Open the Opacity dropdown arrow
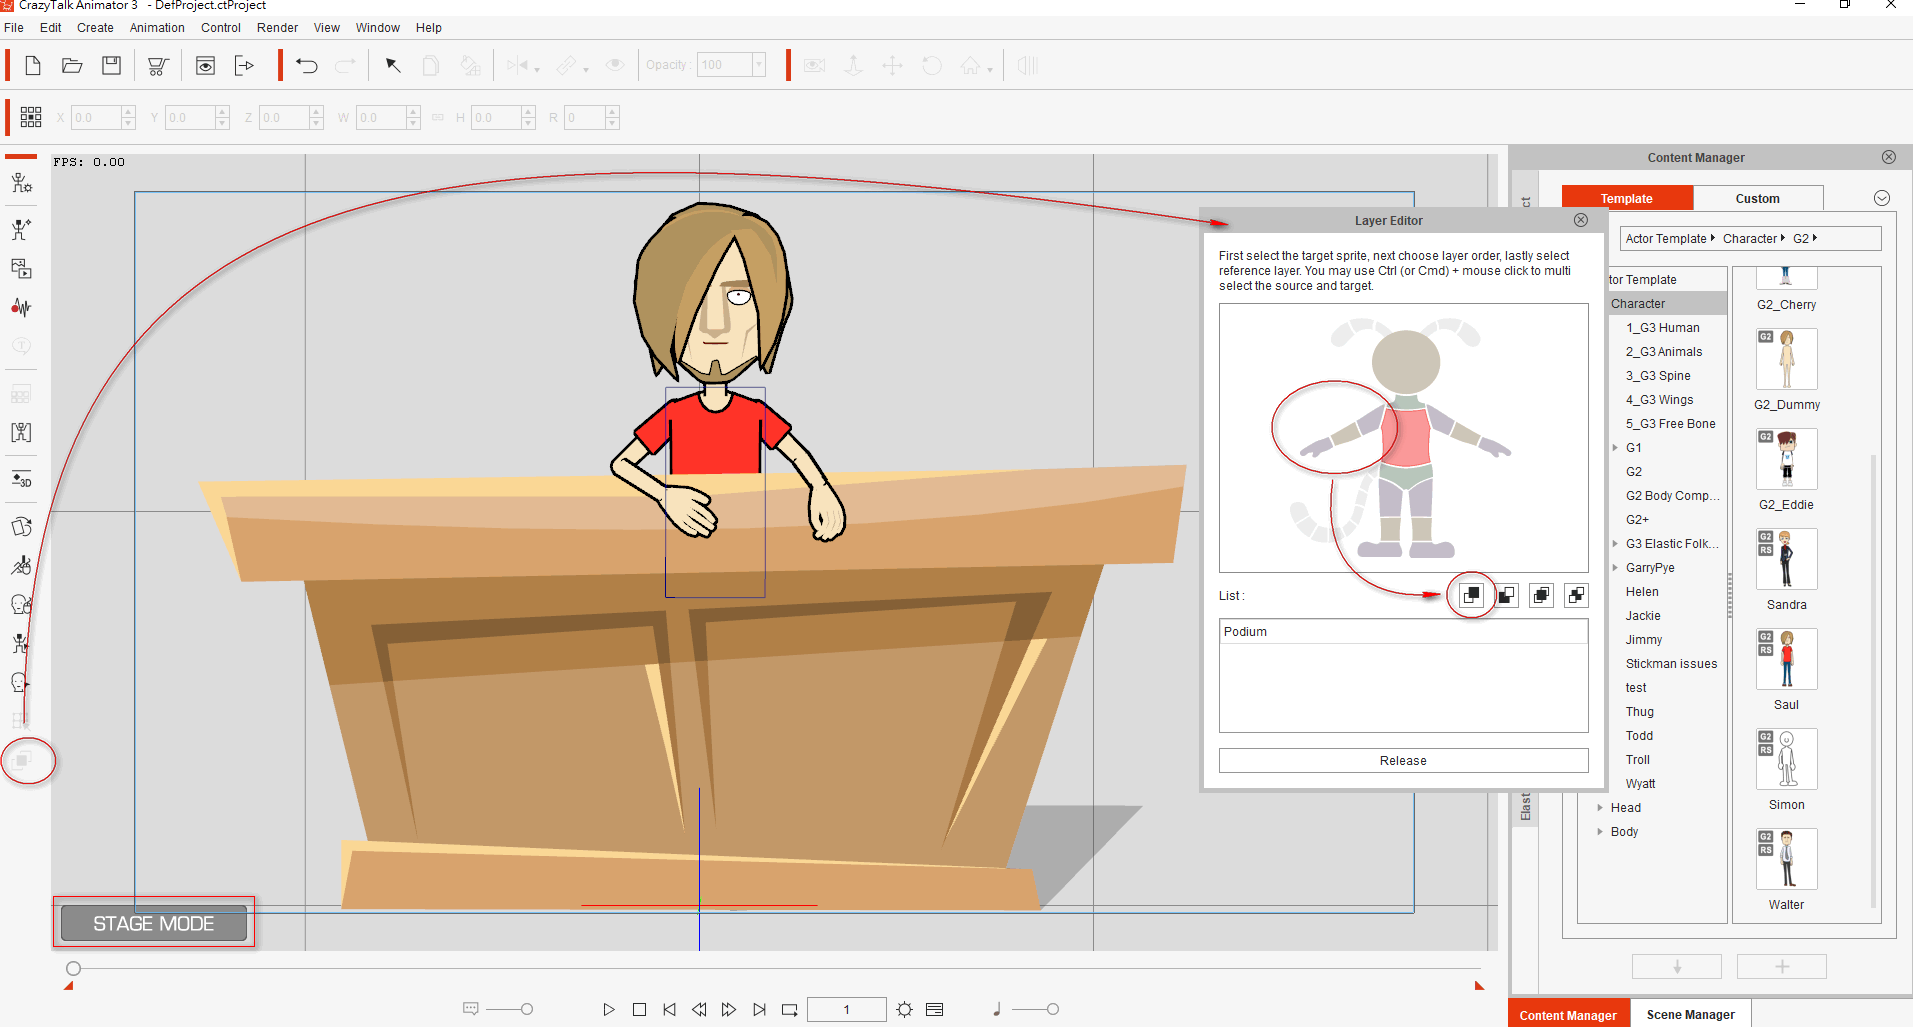 [759, 66]
